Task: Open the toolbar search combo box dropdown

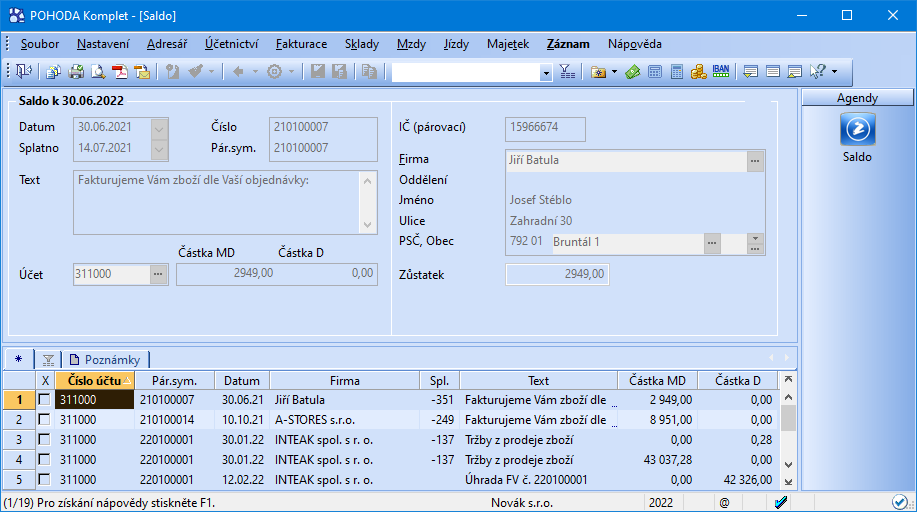Action: (546, 73)
